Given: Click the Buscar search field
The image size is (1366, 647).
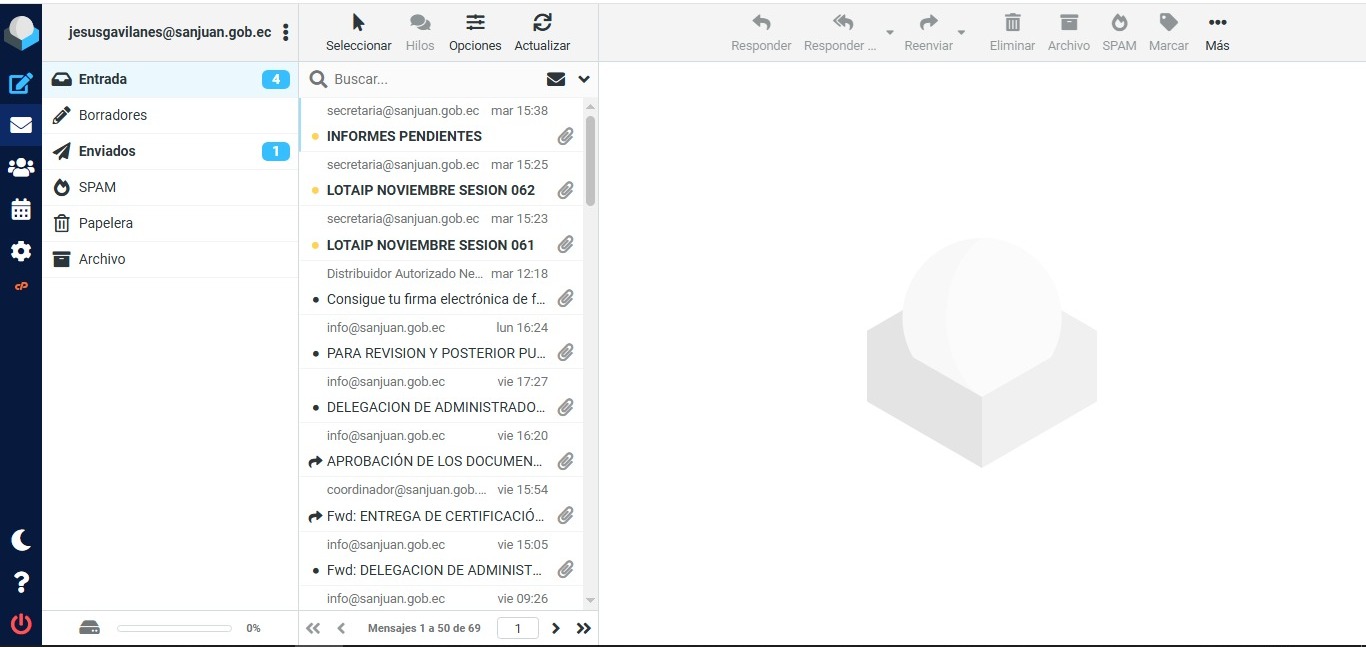Looking at the screenshot, I should (x=430, y=79).
